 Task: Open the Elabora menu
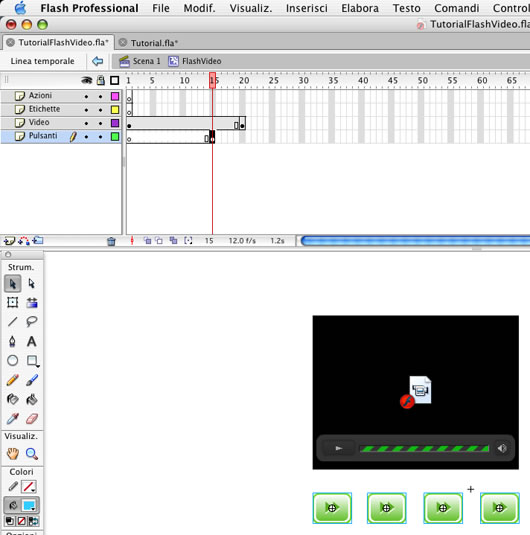click(360, 8)
